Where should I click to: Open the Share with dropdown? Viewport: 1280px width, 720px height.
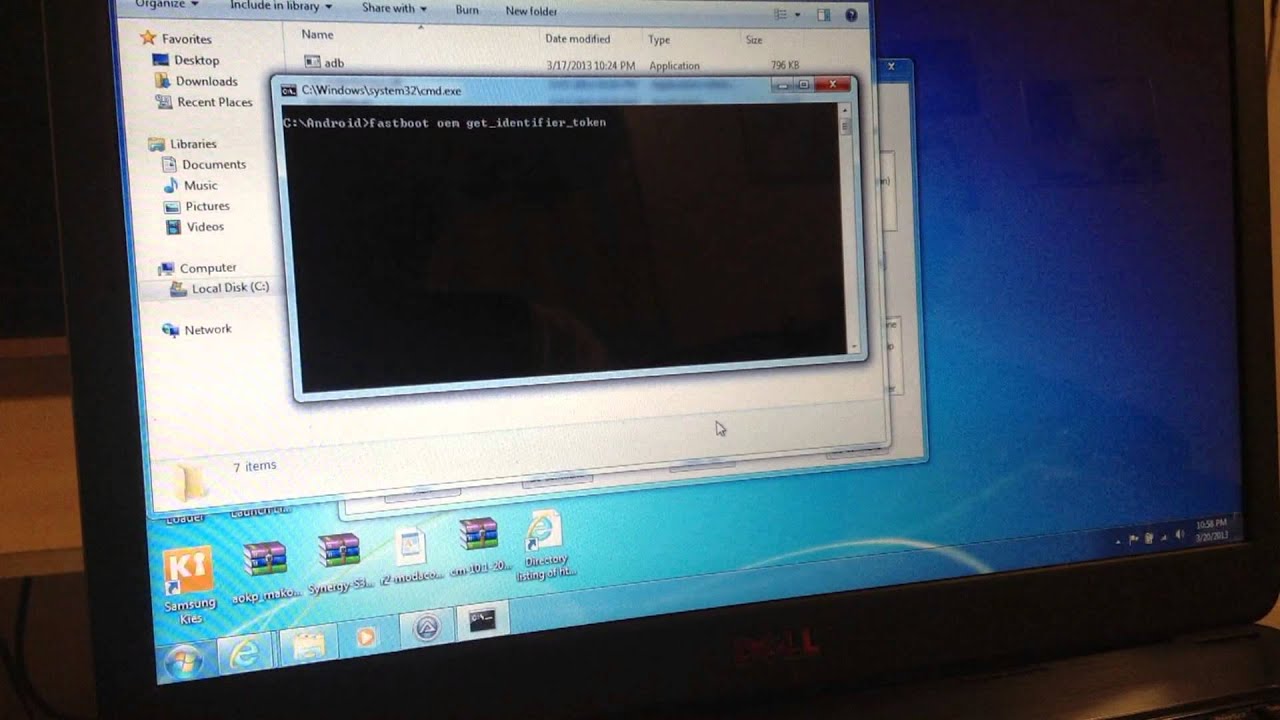coord(394,8)
